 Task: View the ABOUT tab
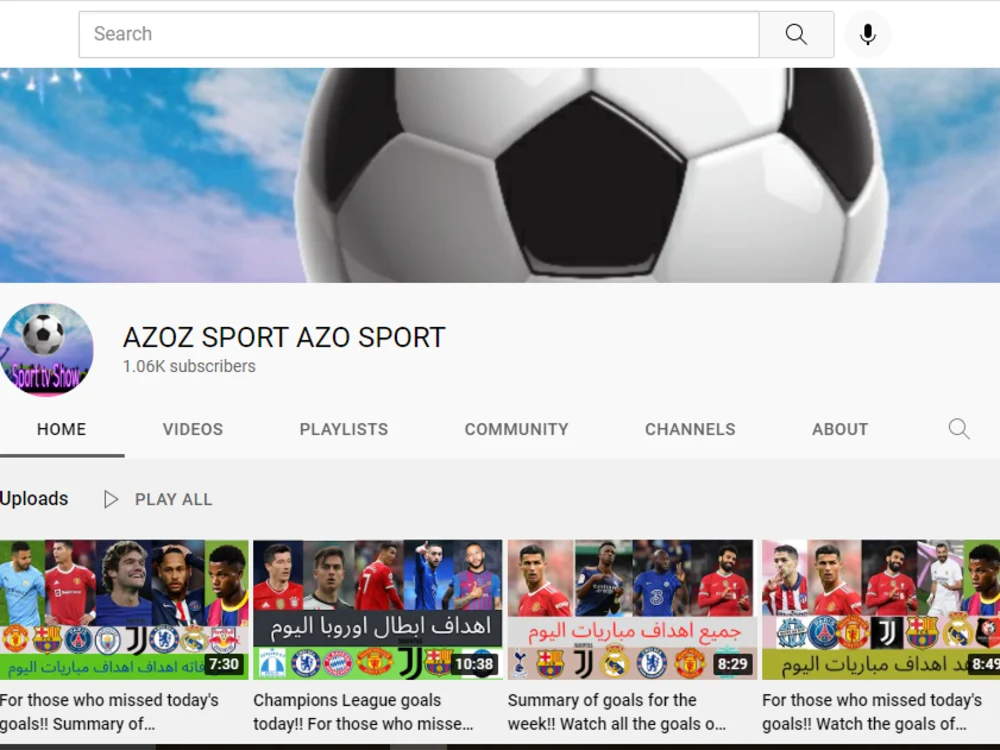tap(840, 429)
